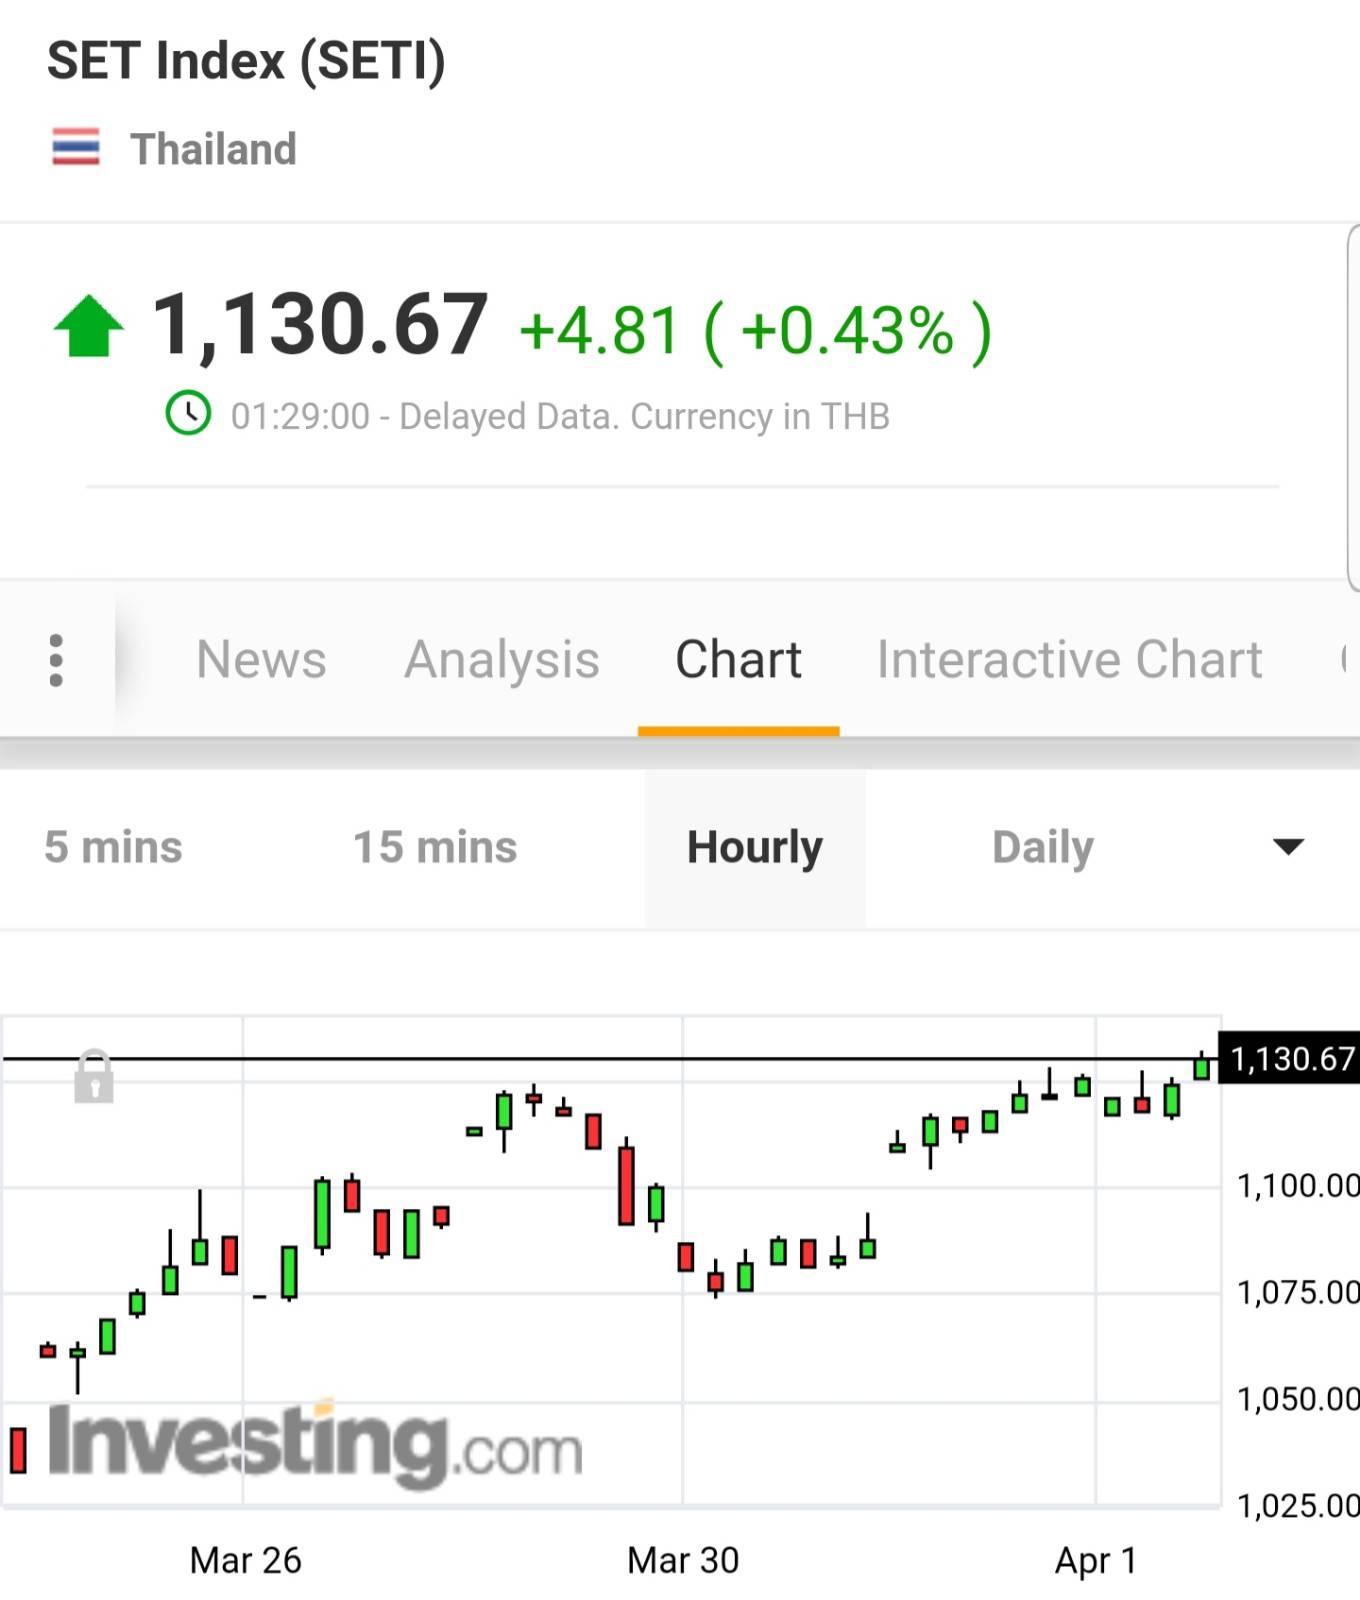Screen dimensions: 1360x1600
Task: Open the Analysis tab
Action: pyautogui.click(x=502, y=660)
